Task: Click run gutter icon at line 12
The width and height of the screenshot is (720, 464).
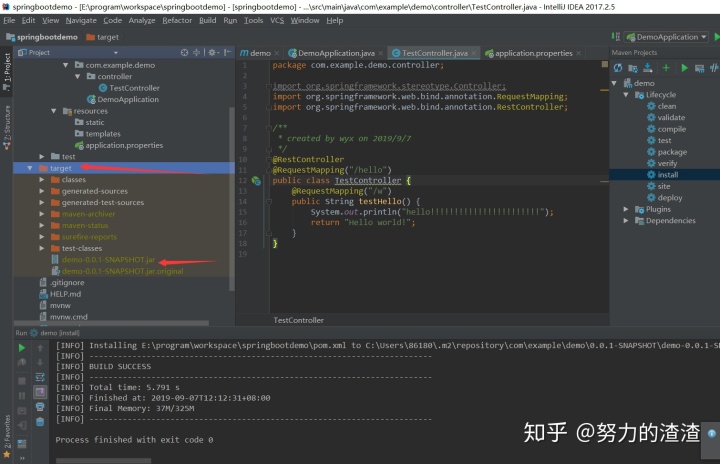Action: (x=256, y=181)
